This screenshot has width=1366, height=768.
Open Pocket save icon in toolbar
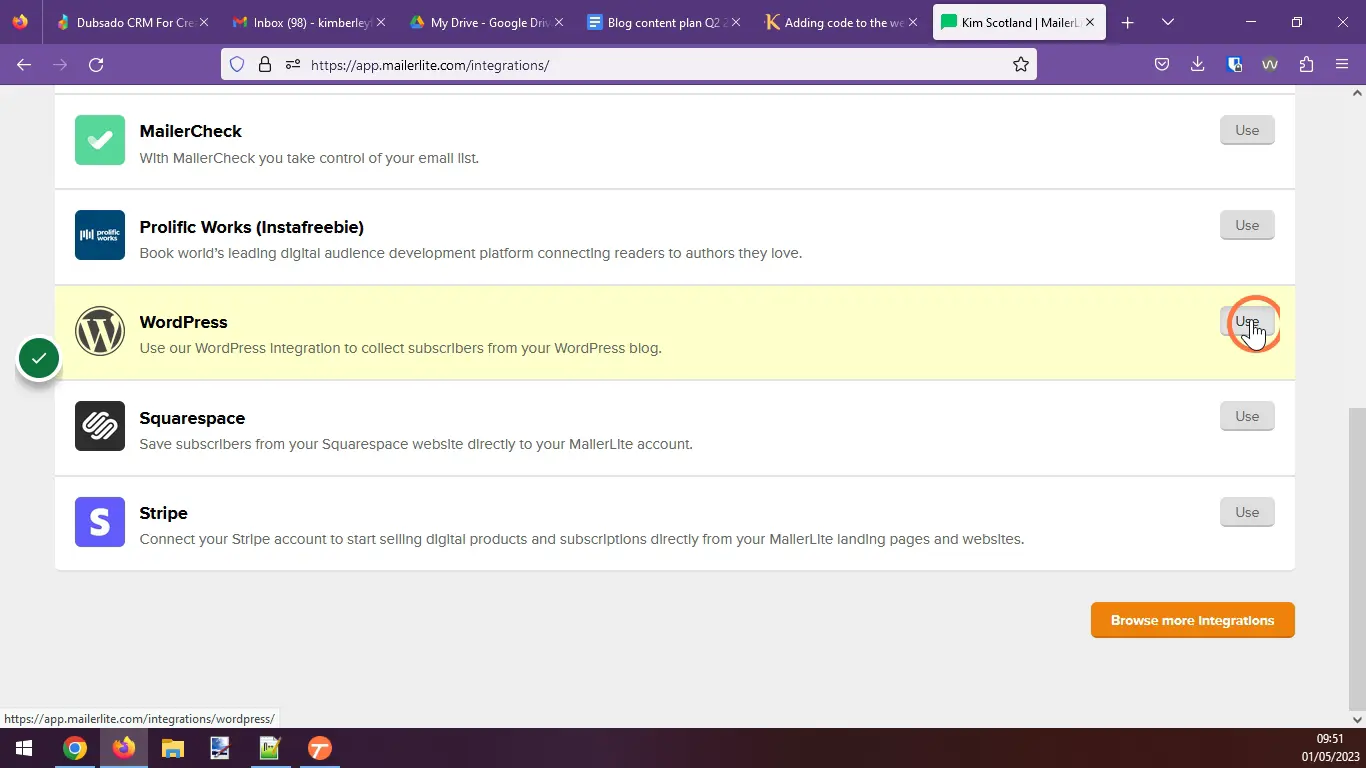[x=1162, y=65]
